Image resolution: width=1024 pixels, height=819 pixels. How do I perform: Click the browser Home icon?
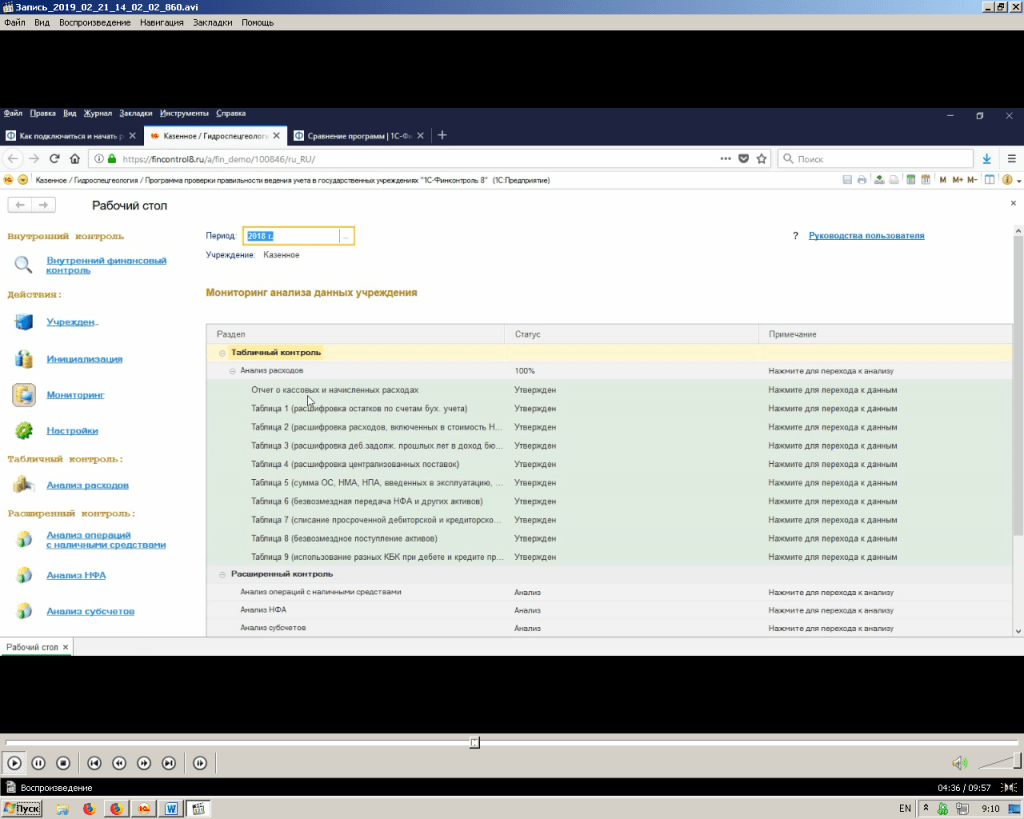[75, 159]
